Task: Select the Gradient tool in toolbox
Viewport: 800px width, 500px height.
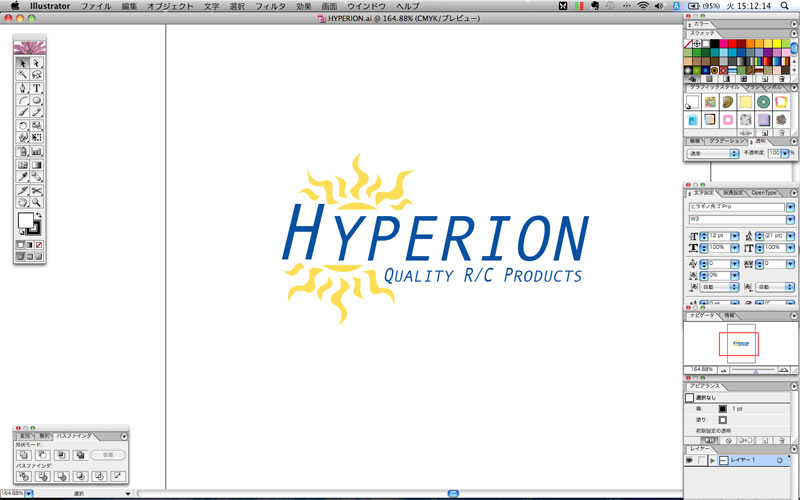Action: coord(36,165)
